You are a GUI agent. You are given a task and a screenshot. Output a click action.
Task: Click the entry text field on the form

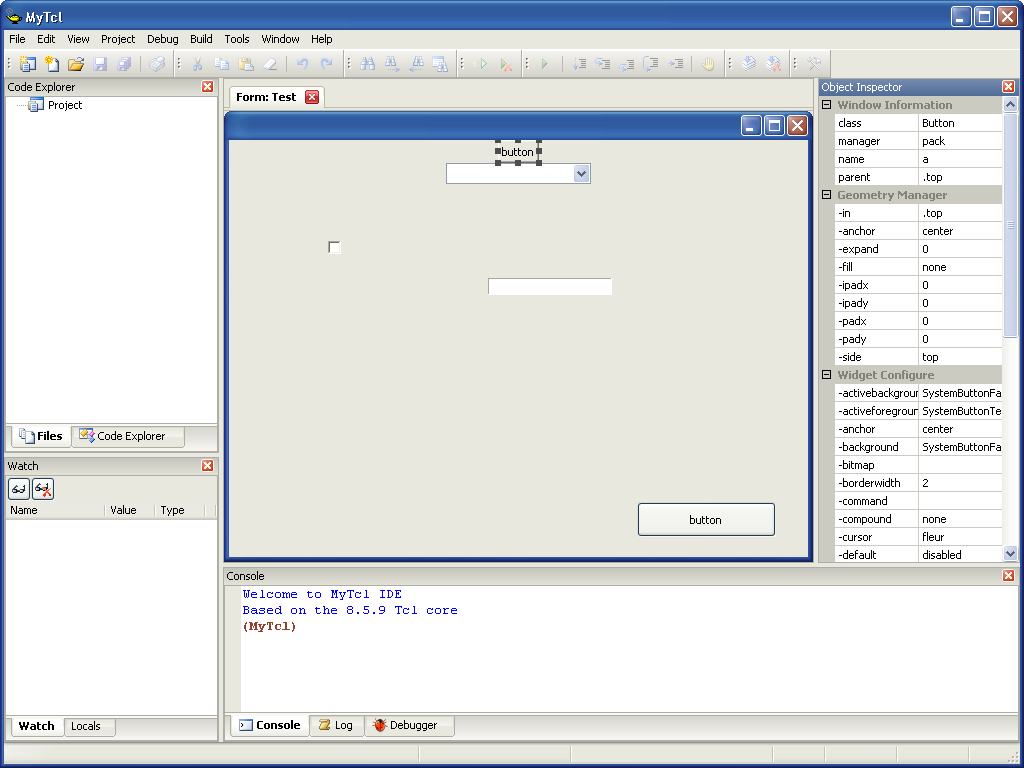(x=550, y=287)
